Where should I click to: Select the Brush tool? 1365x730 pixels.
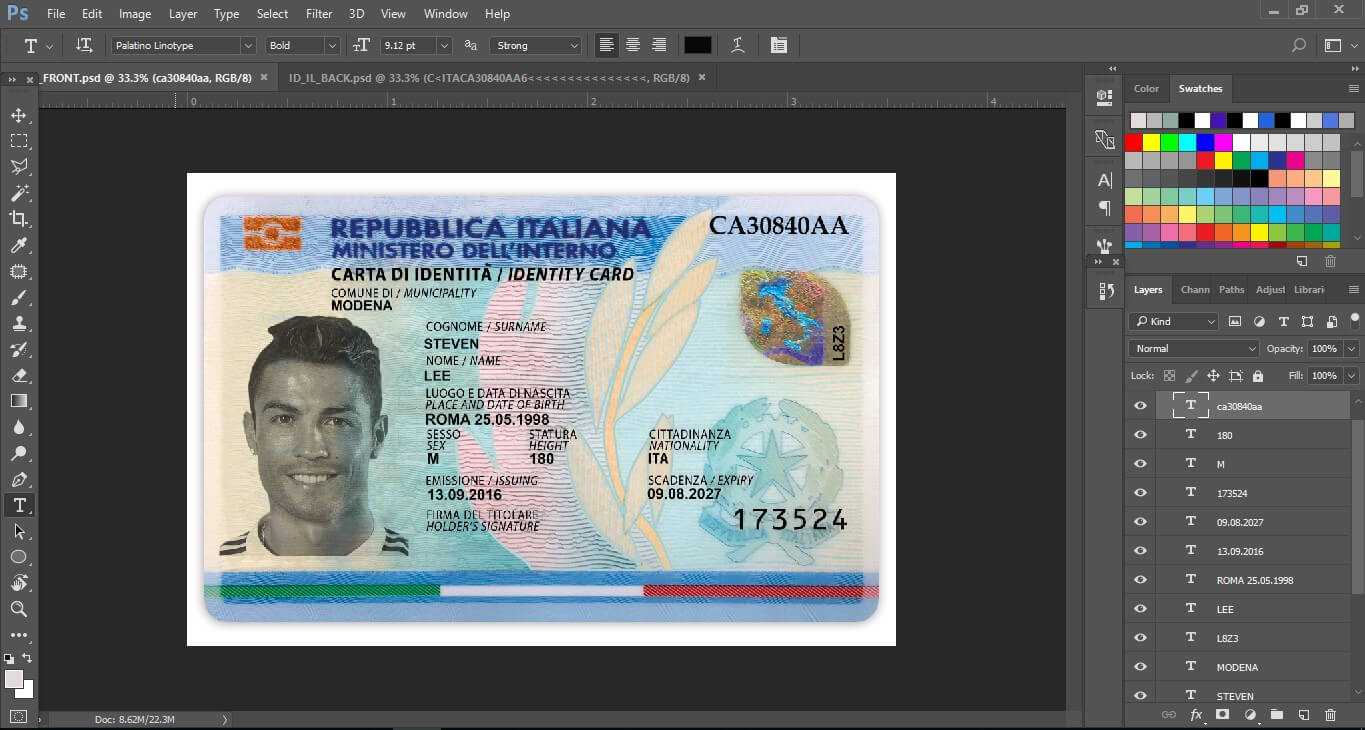click(x=19, y=298)
